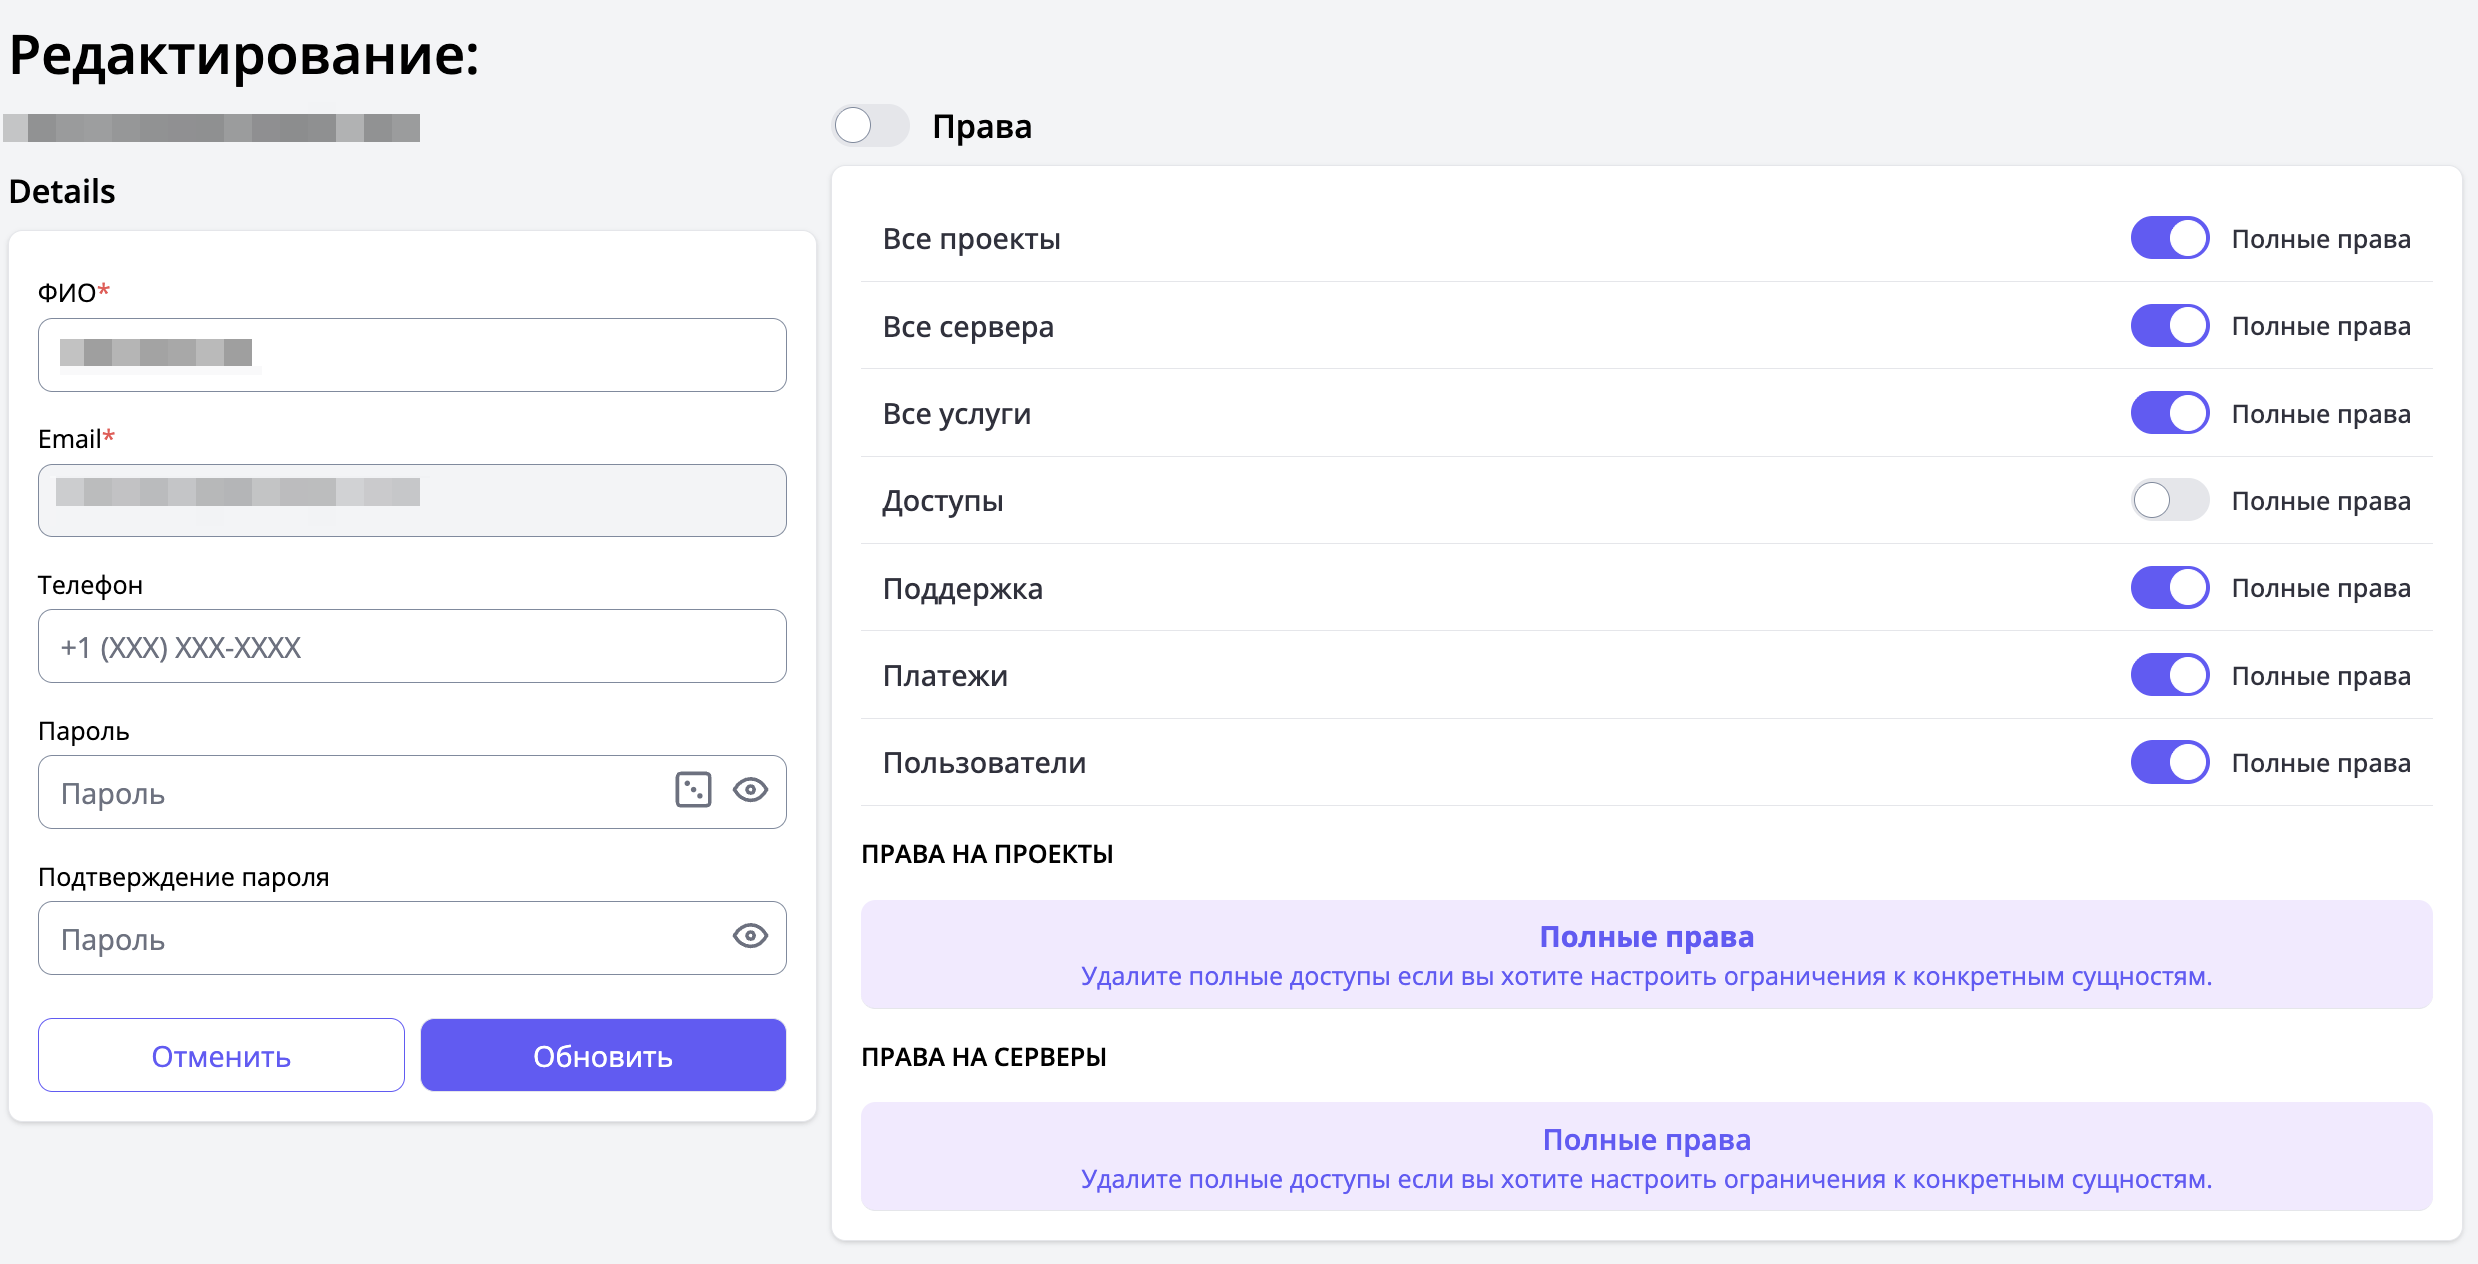Toggle Поддержка full rights switch
This screenshot has width=2478, height=1264.
click(2169, 588)
